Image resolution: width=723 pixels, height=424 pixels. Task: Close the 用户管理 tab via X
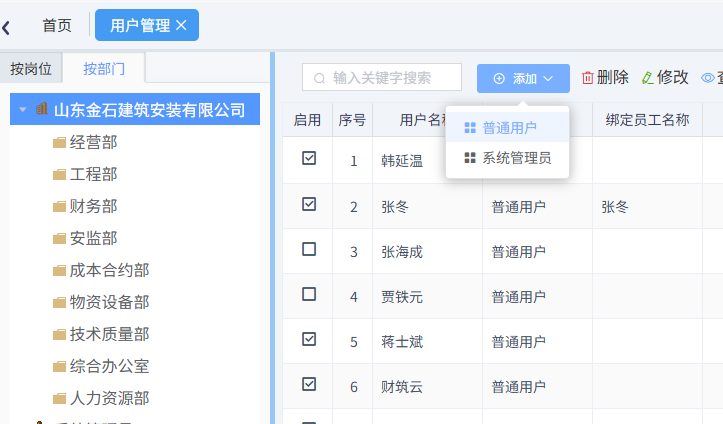(x=181, y=25)
